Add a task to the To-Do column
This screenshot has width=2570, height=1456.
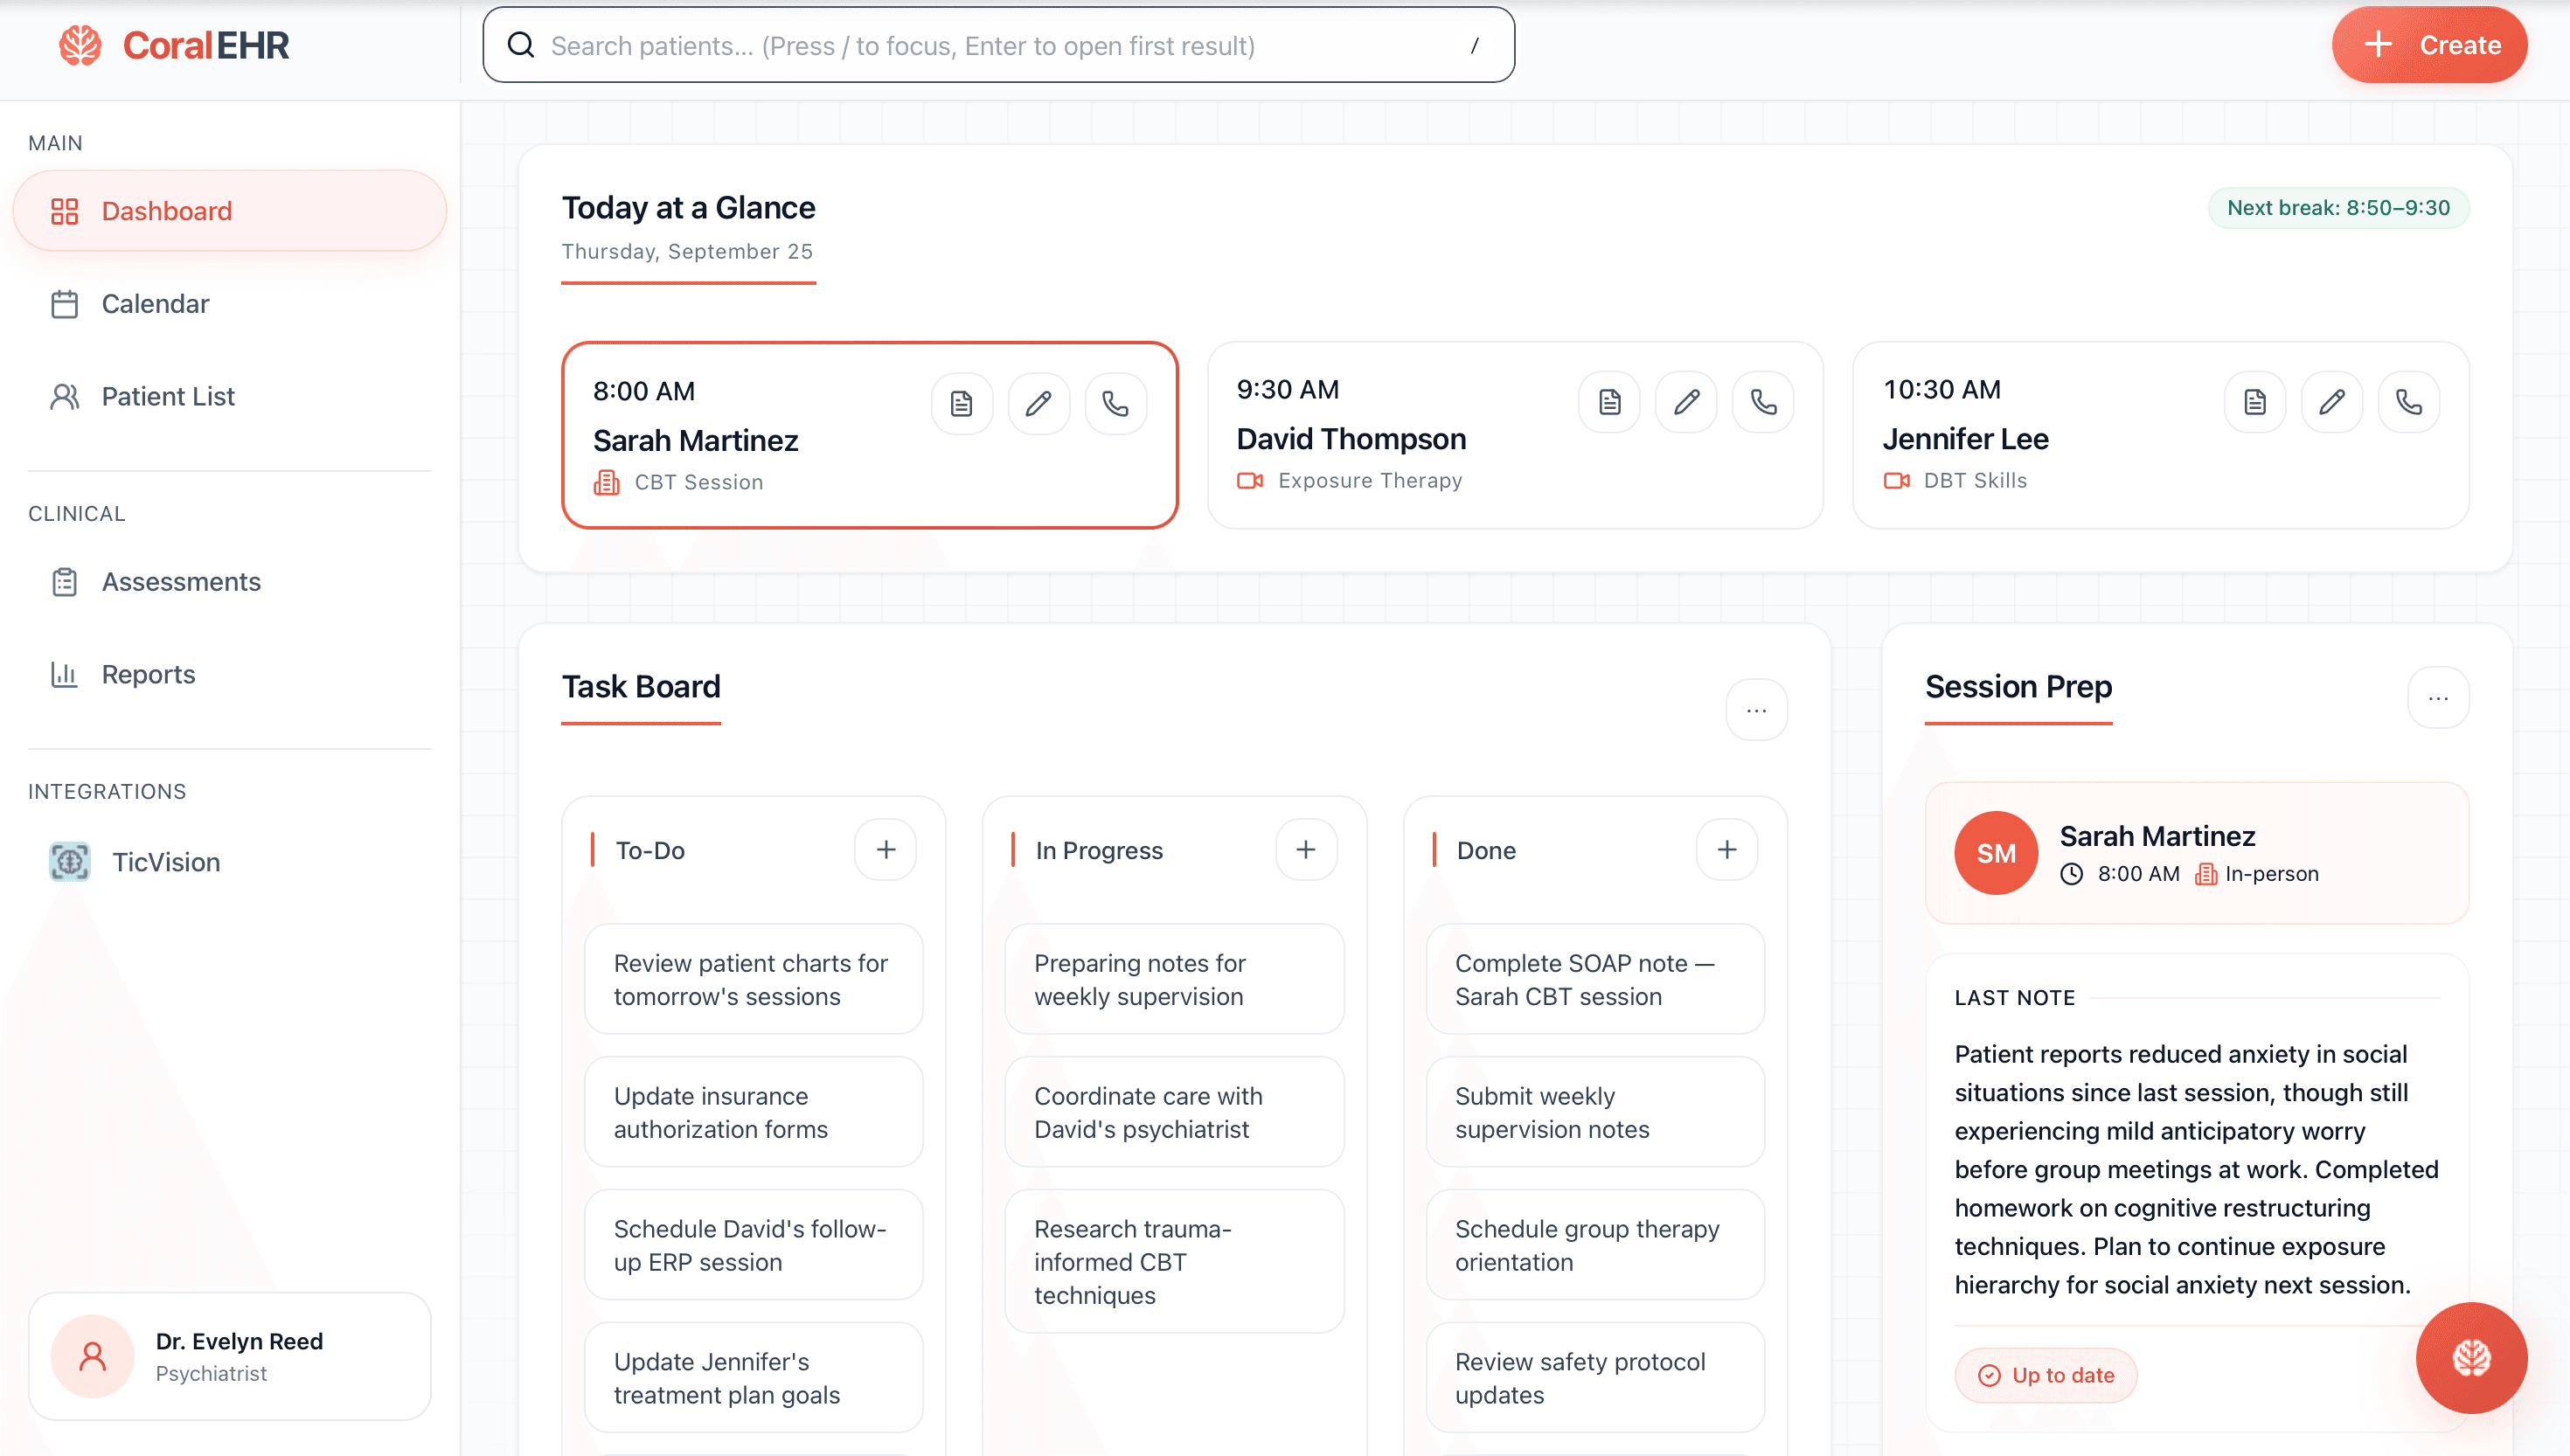(x=885, y=850)
